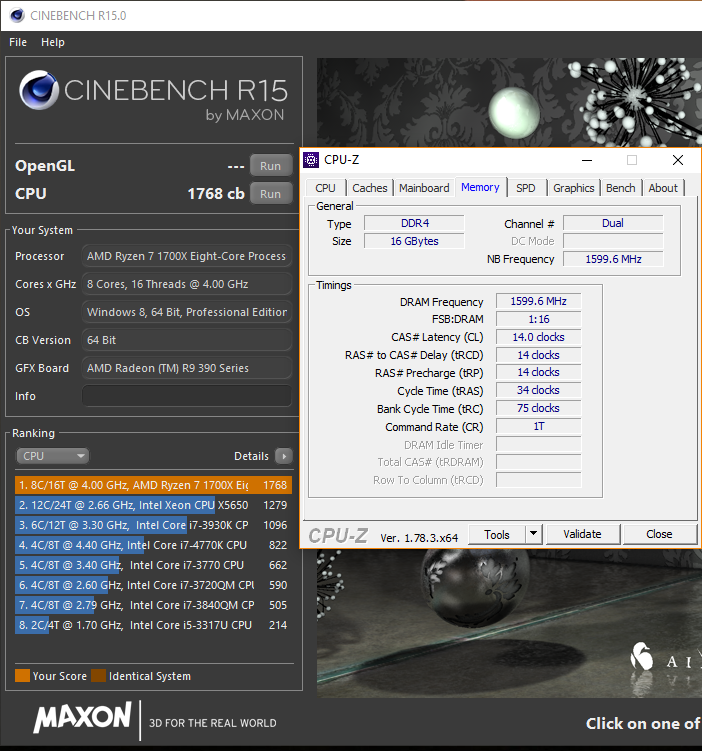This screenshot has height=751, width=702.
Task: Click the Cinebench R15 sphere logo
Action: tap(39, 90)
